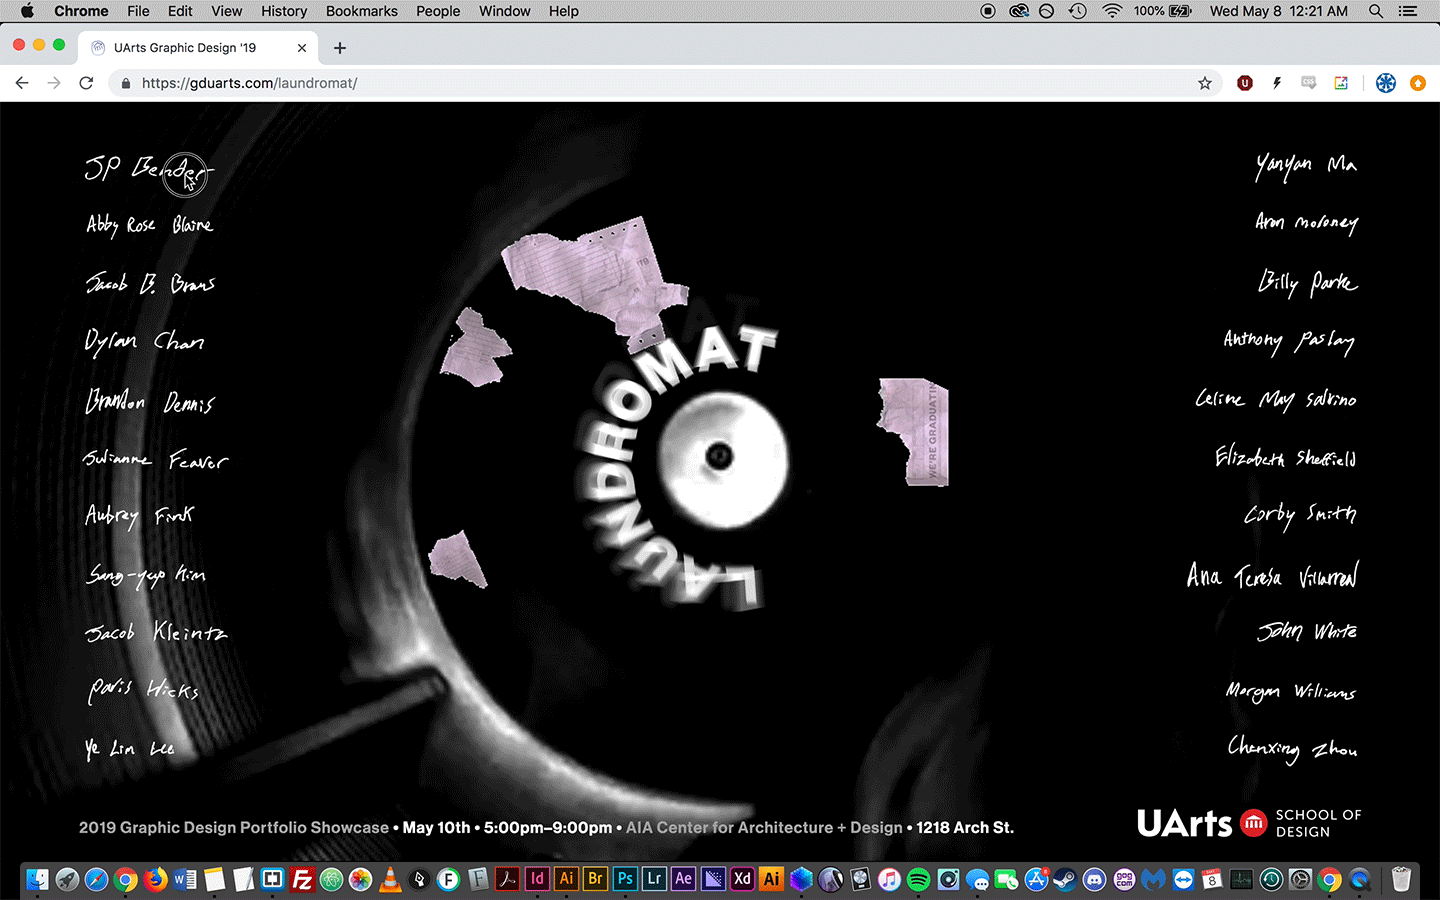Open Firefox in the Dock
Viewport: 1440px width, 900px height.
click(x=155, y=879)
